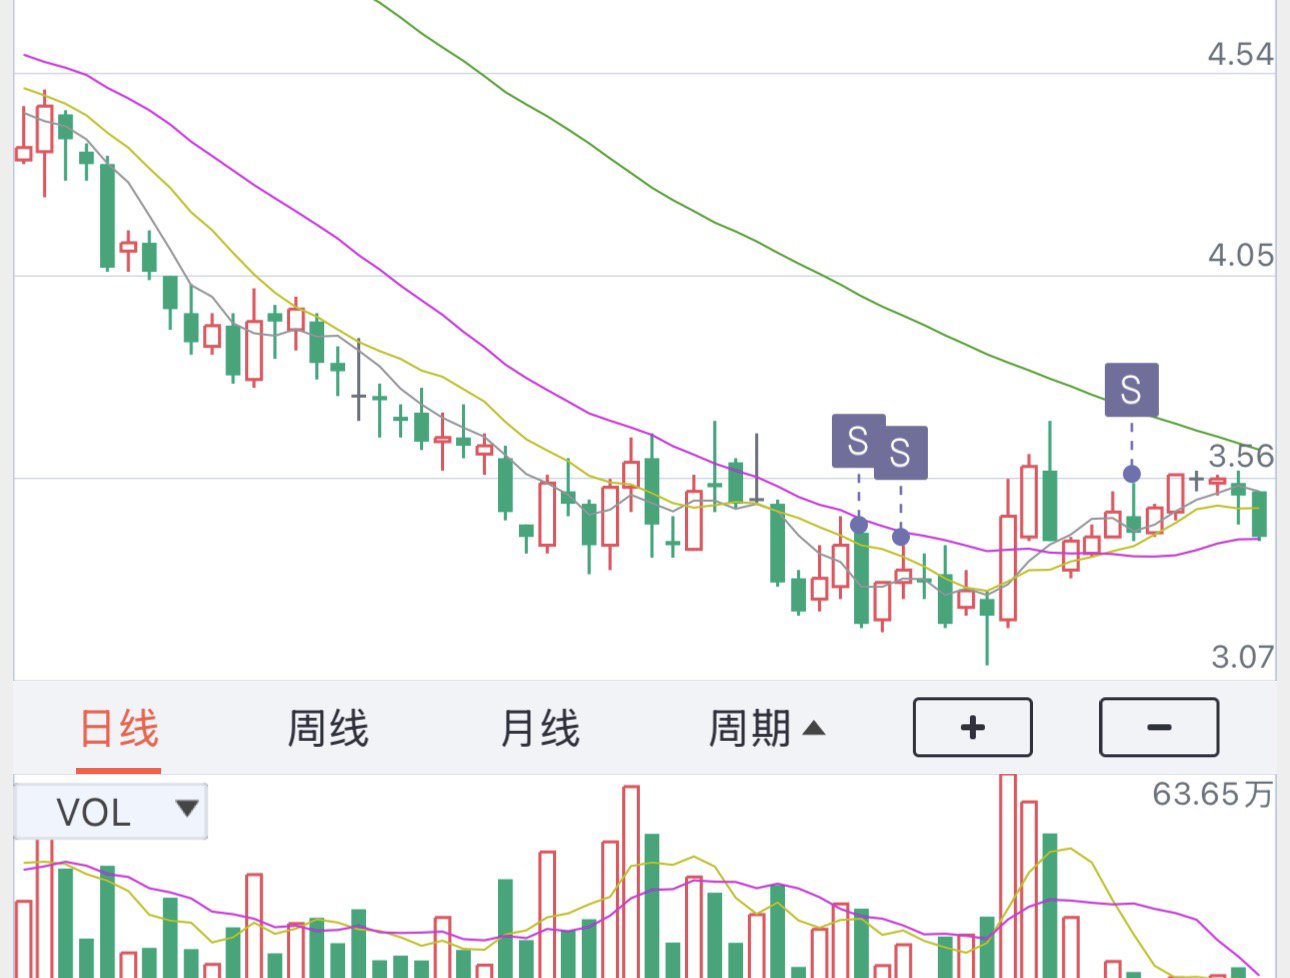Click the tallest red volume bar
Screen dimensions: 1290x978
tap(1007, 876)
